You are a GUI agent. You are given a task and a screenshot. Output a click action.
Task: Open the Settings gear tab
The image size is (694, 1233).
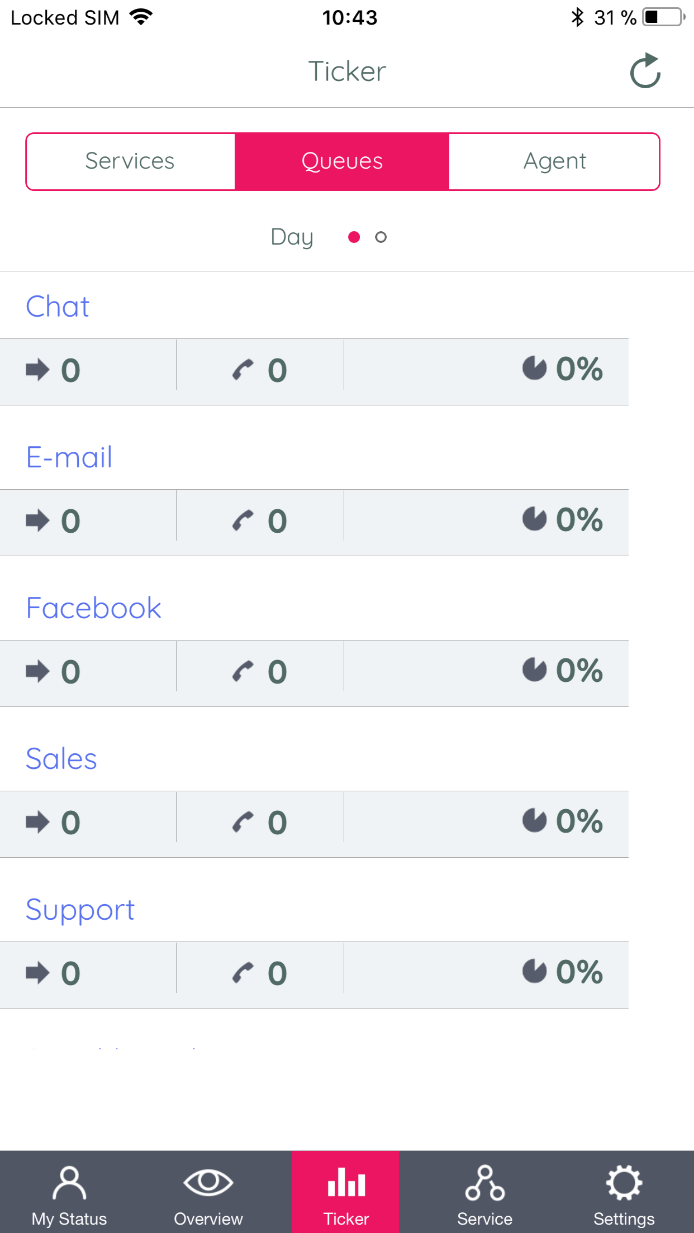624,1194
